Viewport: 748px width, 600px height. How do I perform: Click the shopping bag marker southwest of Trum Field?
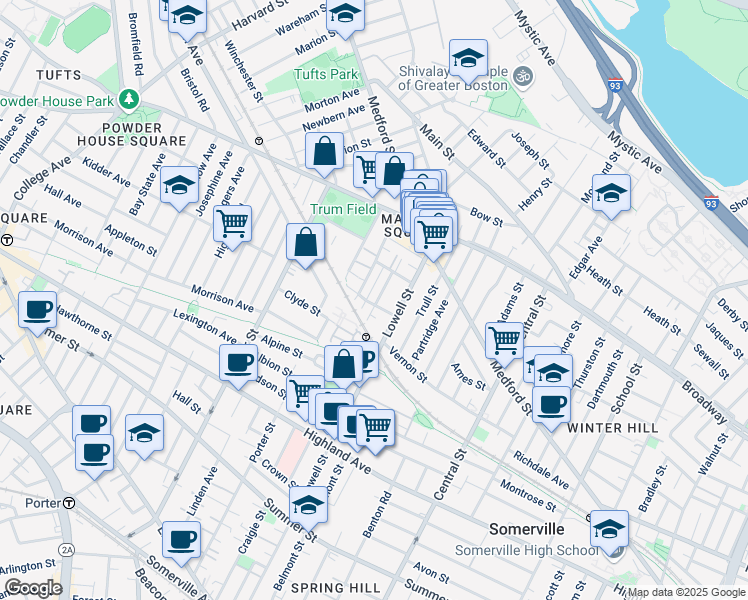(305, 243)
